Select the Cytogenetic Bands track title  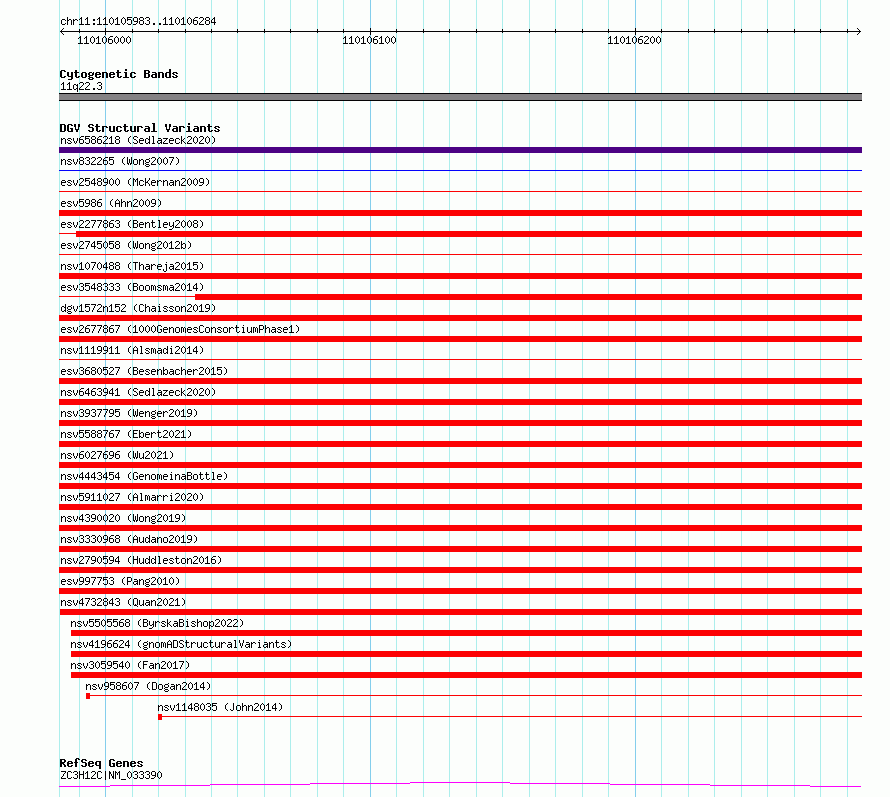[x=119, y=74]
